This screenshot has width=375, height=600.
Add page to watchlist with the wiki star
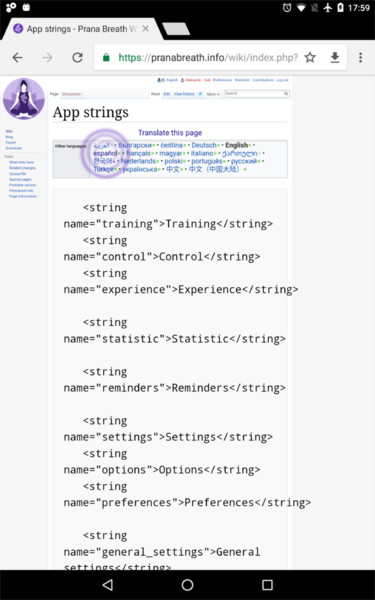(200, 94)
